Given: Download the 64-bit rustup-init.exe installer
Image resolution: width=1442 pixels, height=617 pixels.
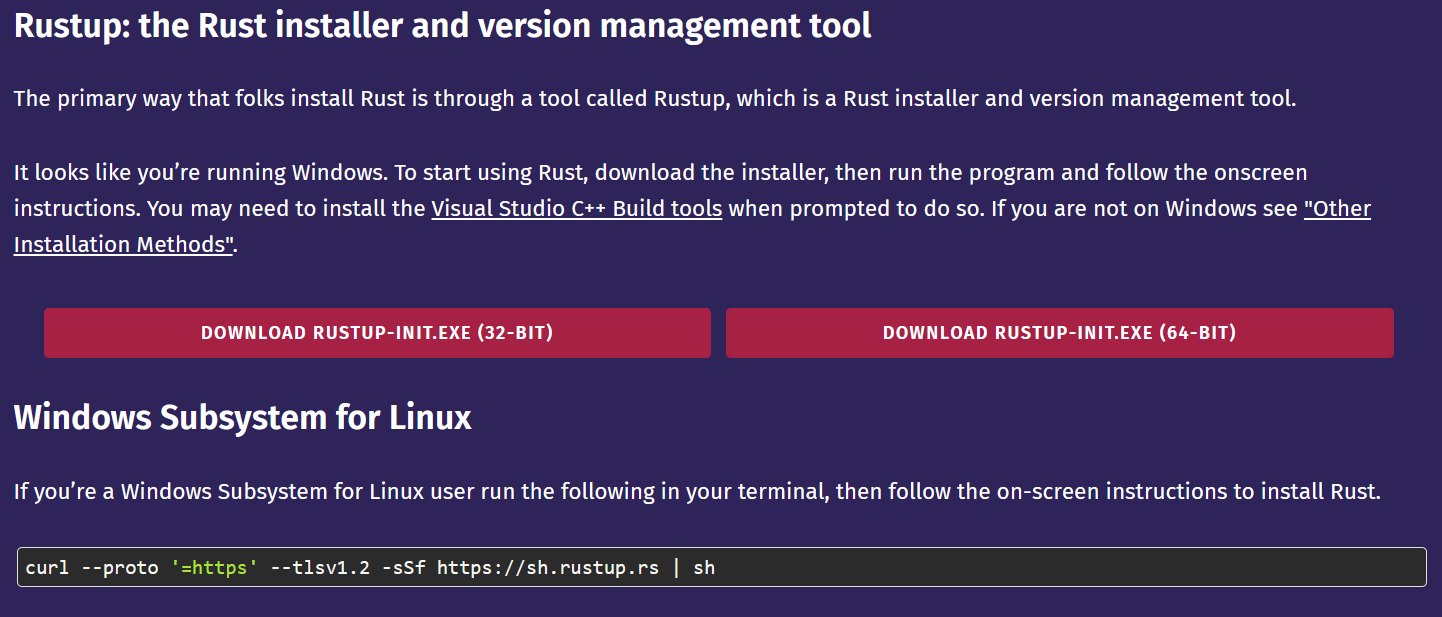Looking at the screenshot, I should click(x=1059, y=333).
